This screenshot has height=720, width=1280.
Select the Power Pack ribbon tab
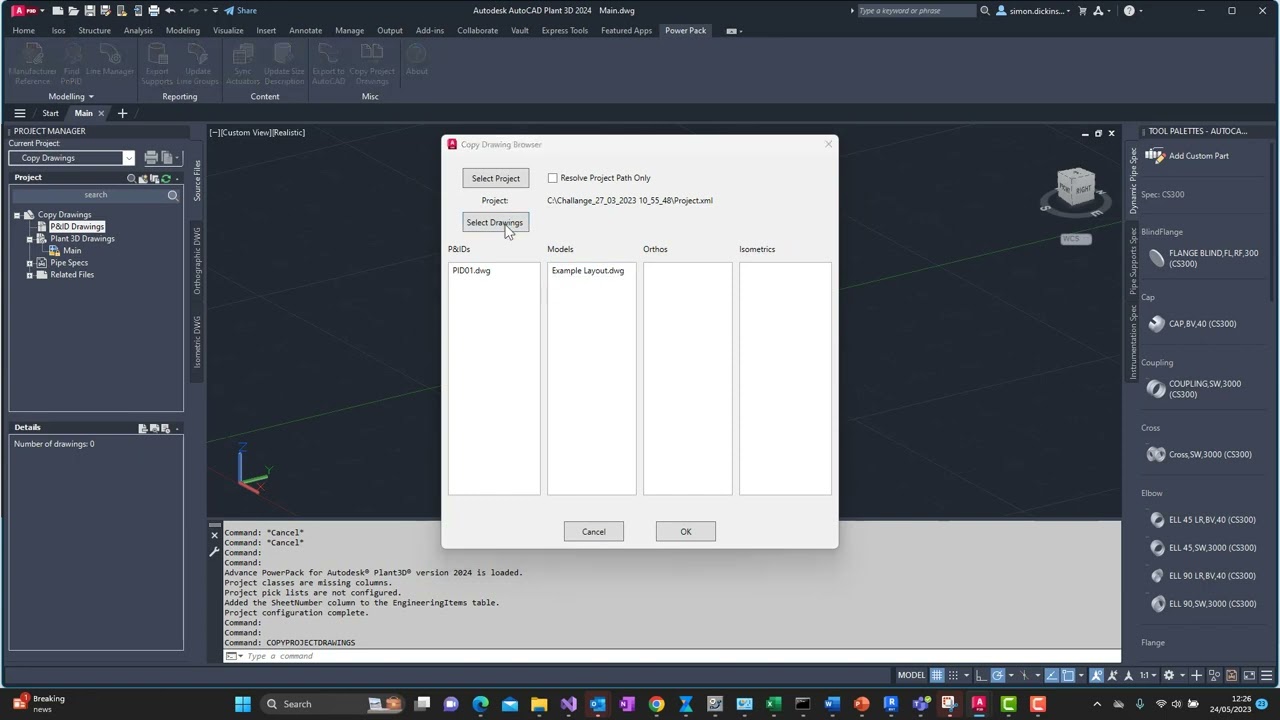click(685, 30)
